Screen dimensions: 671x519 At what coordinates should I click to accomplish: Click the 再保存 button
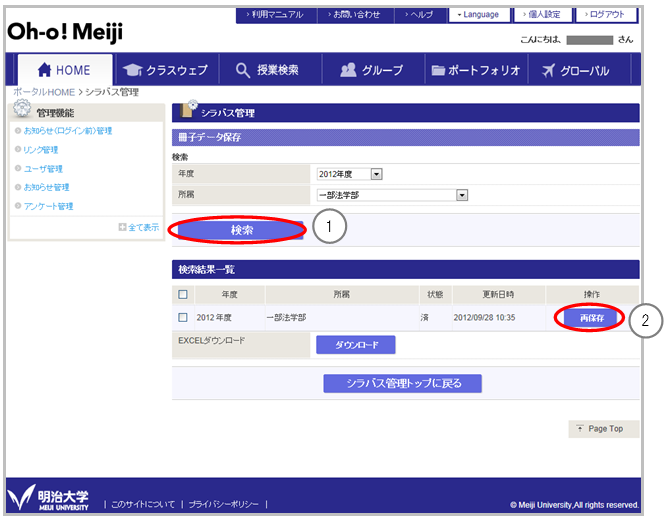pyautogui.click(x=591, y=318)
